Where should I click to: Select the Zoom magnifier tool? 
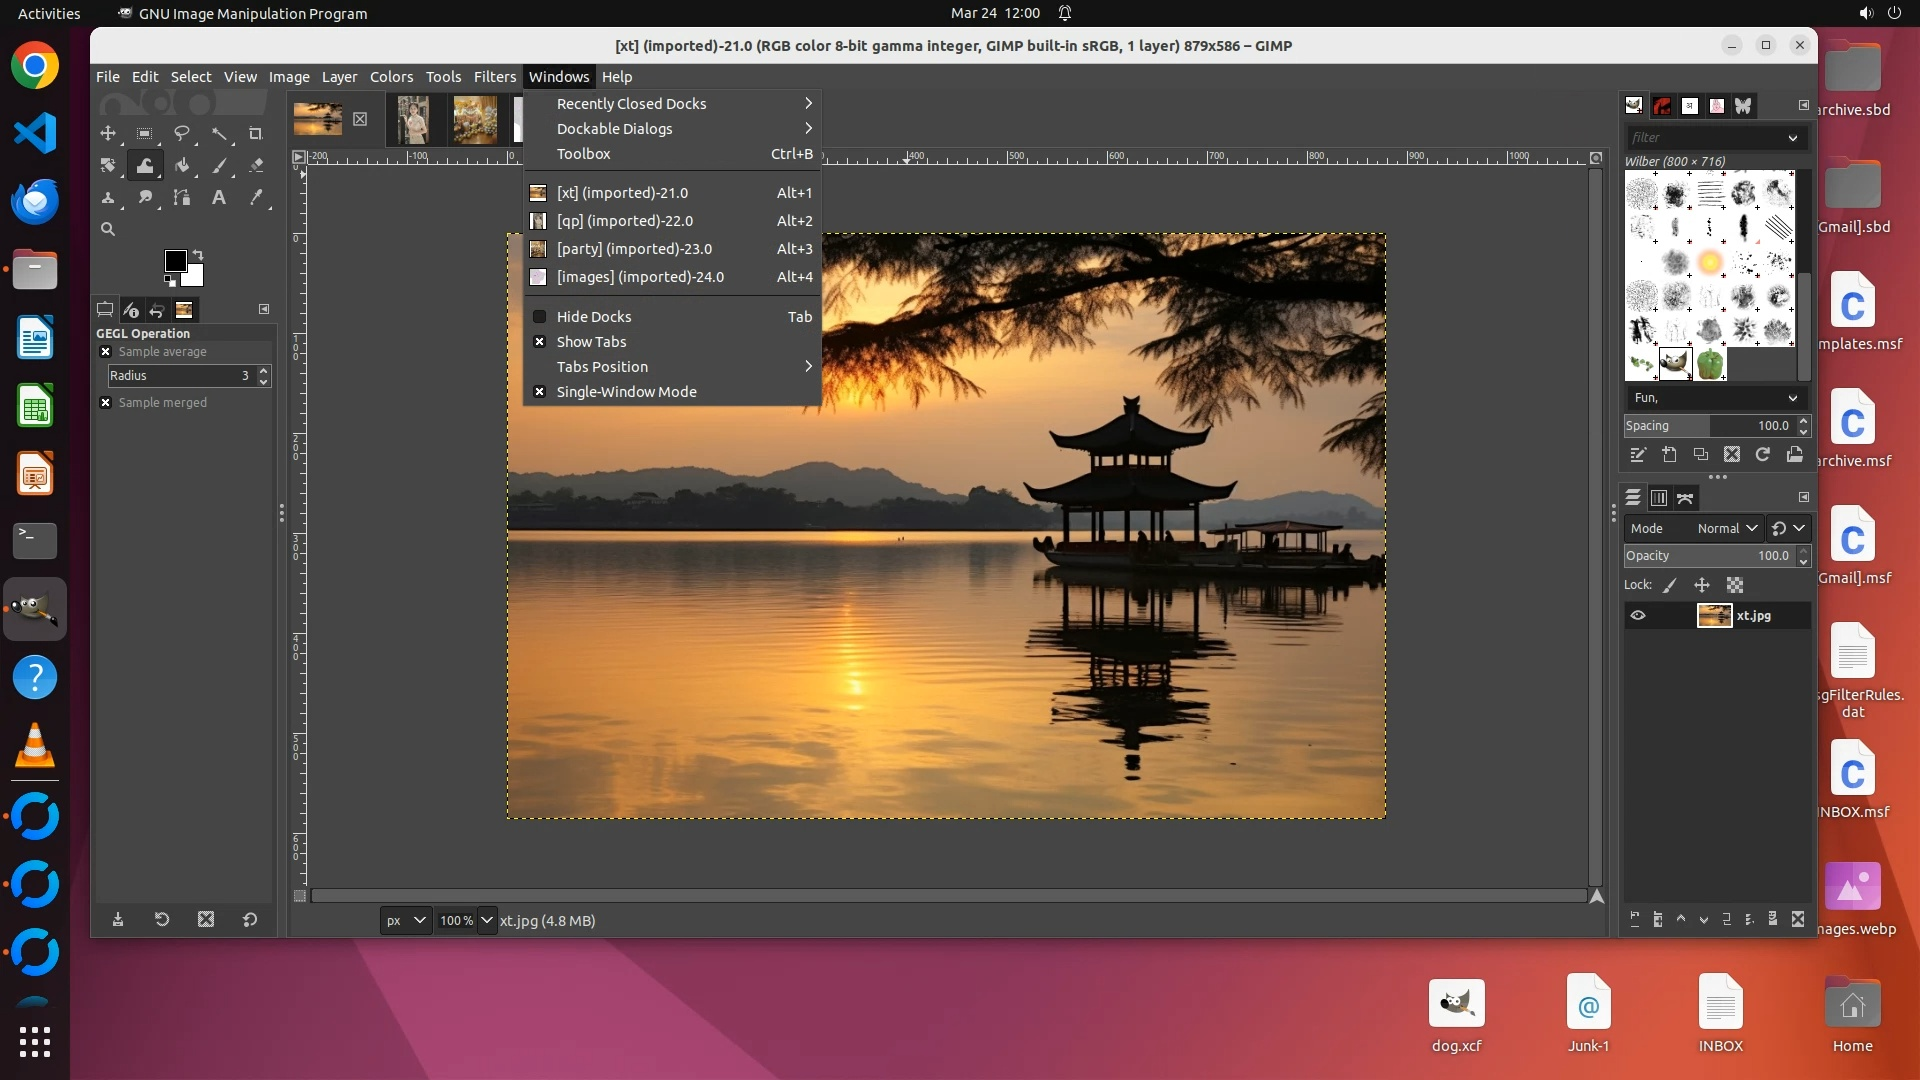tap(108, 229)
